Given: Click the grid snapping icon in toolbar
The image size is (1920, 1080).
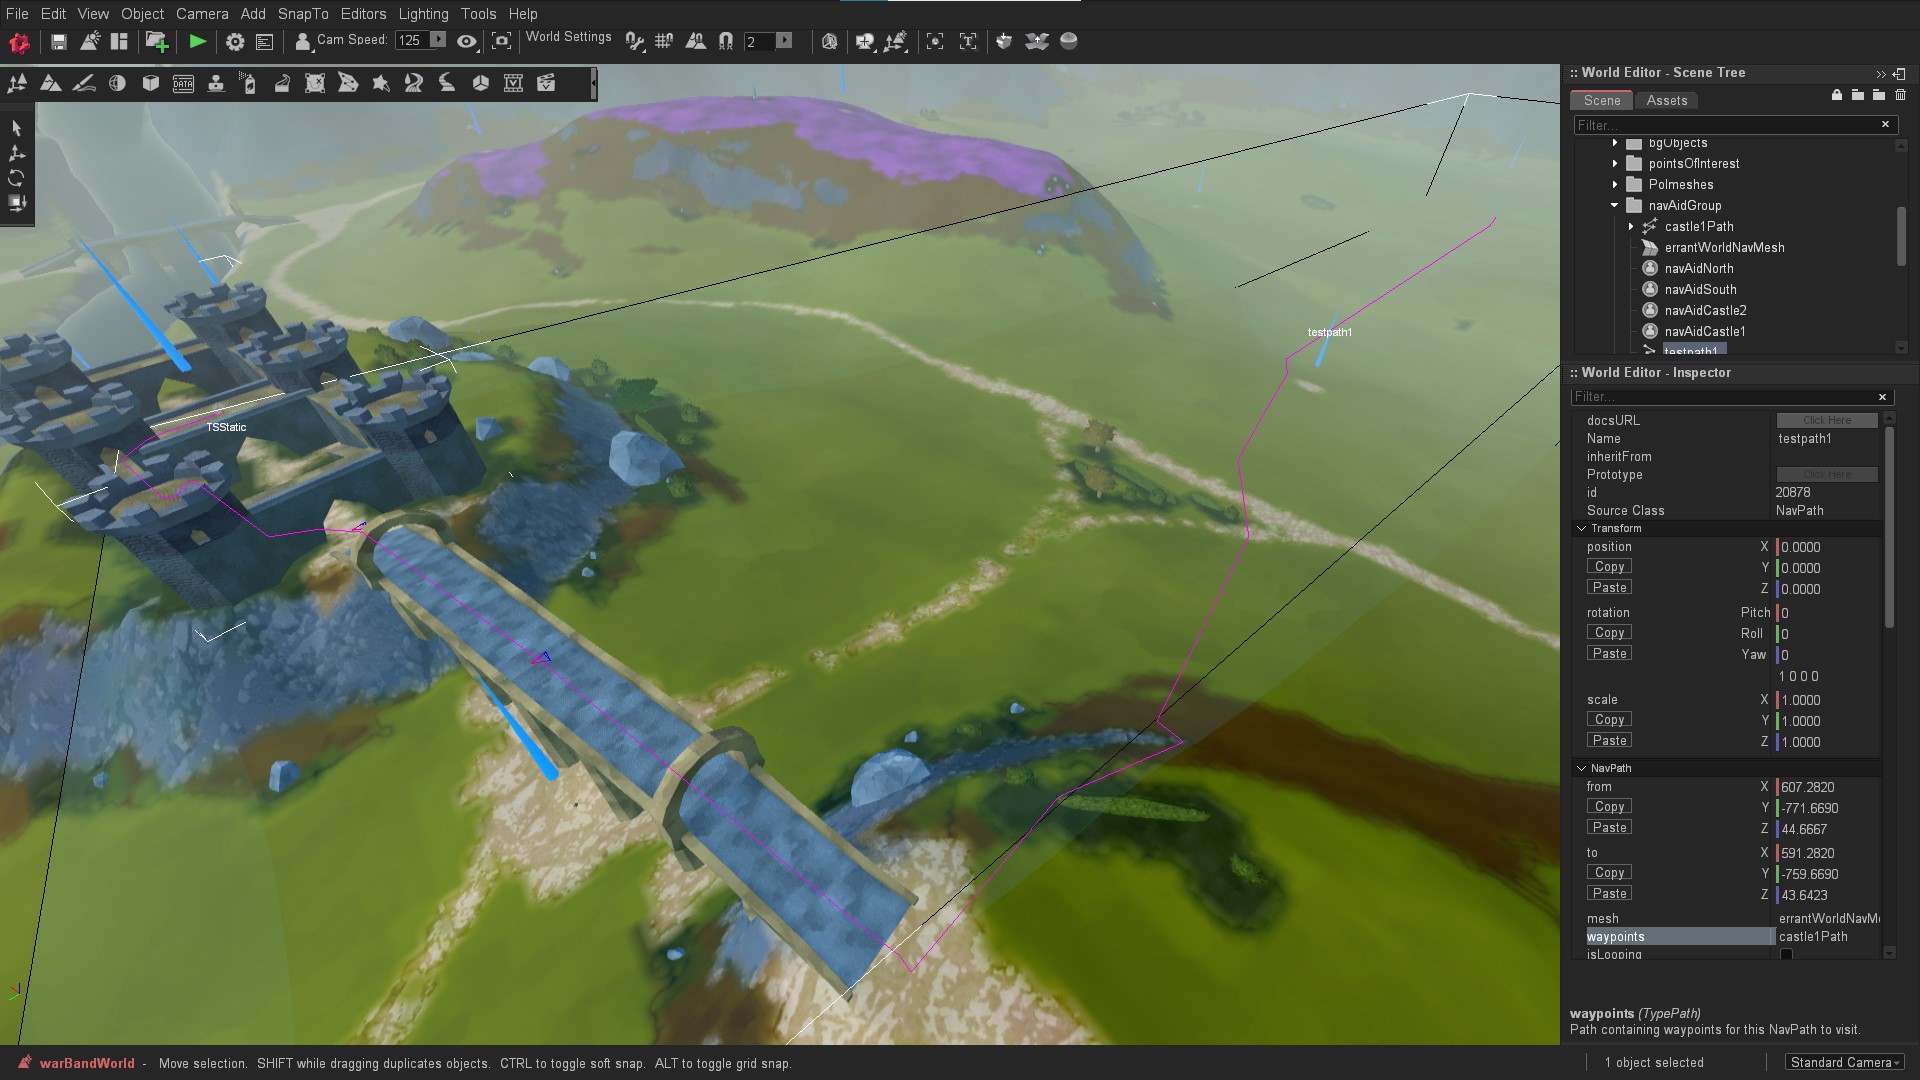Looking at the screenshot, I should coord(663,41).
